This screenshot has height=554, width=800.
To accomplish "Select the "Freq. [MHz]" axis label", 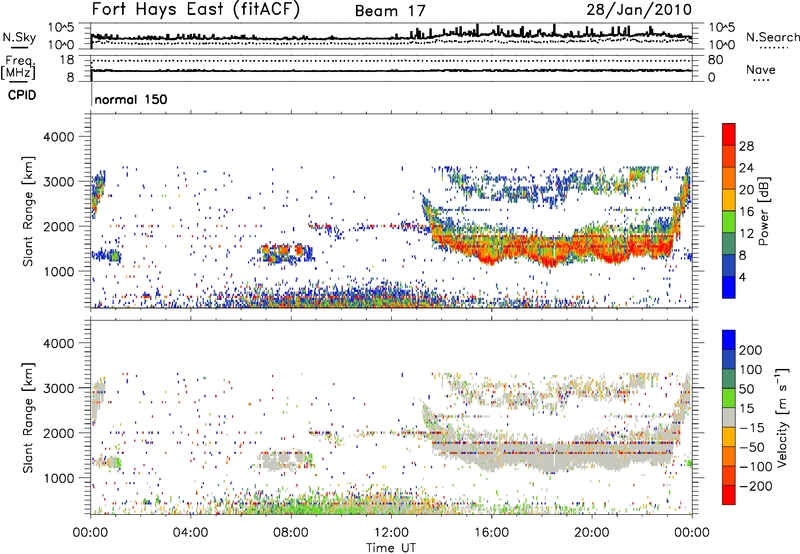I will click(19, 68).
